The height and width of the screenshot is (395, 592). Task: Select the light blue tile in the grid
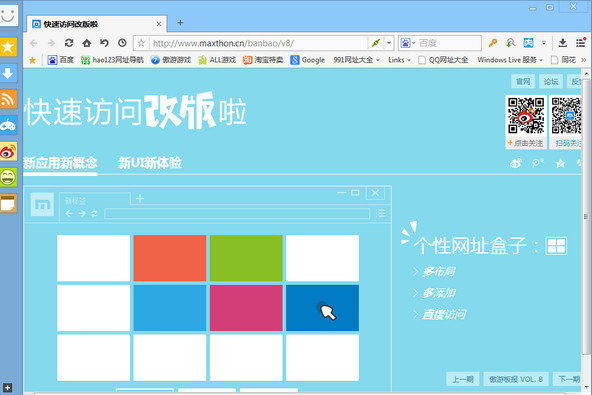[170, 308]
